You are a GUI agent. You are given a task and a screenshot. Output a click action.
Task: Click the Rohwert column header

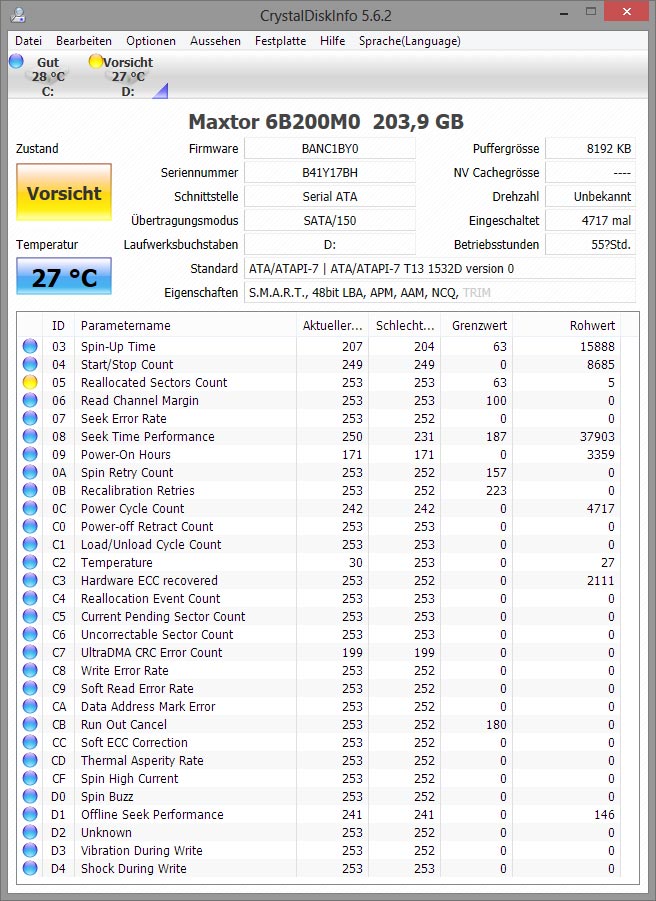click(x=566, y=325)
